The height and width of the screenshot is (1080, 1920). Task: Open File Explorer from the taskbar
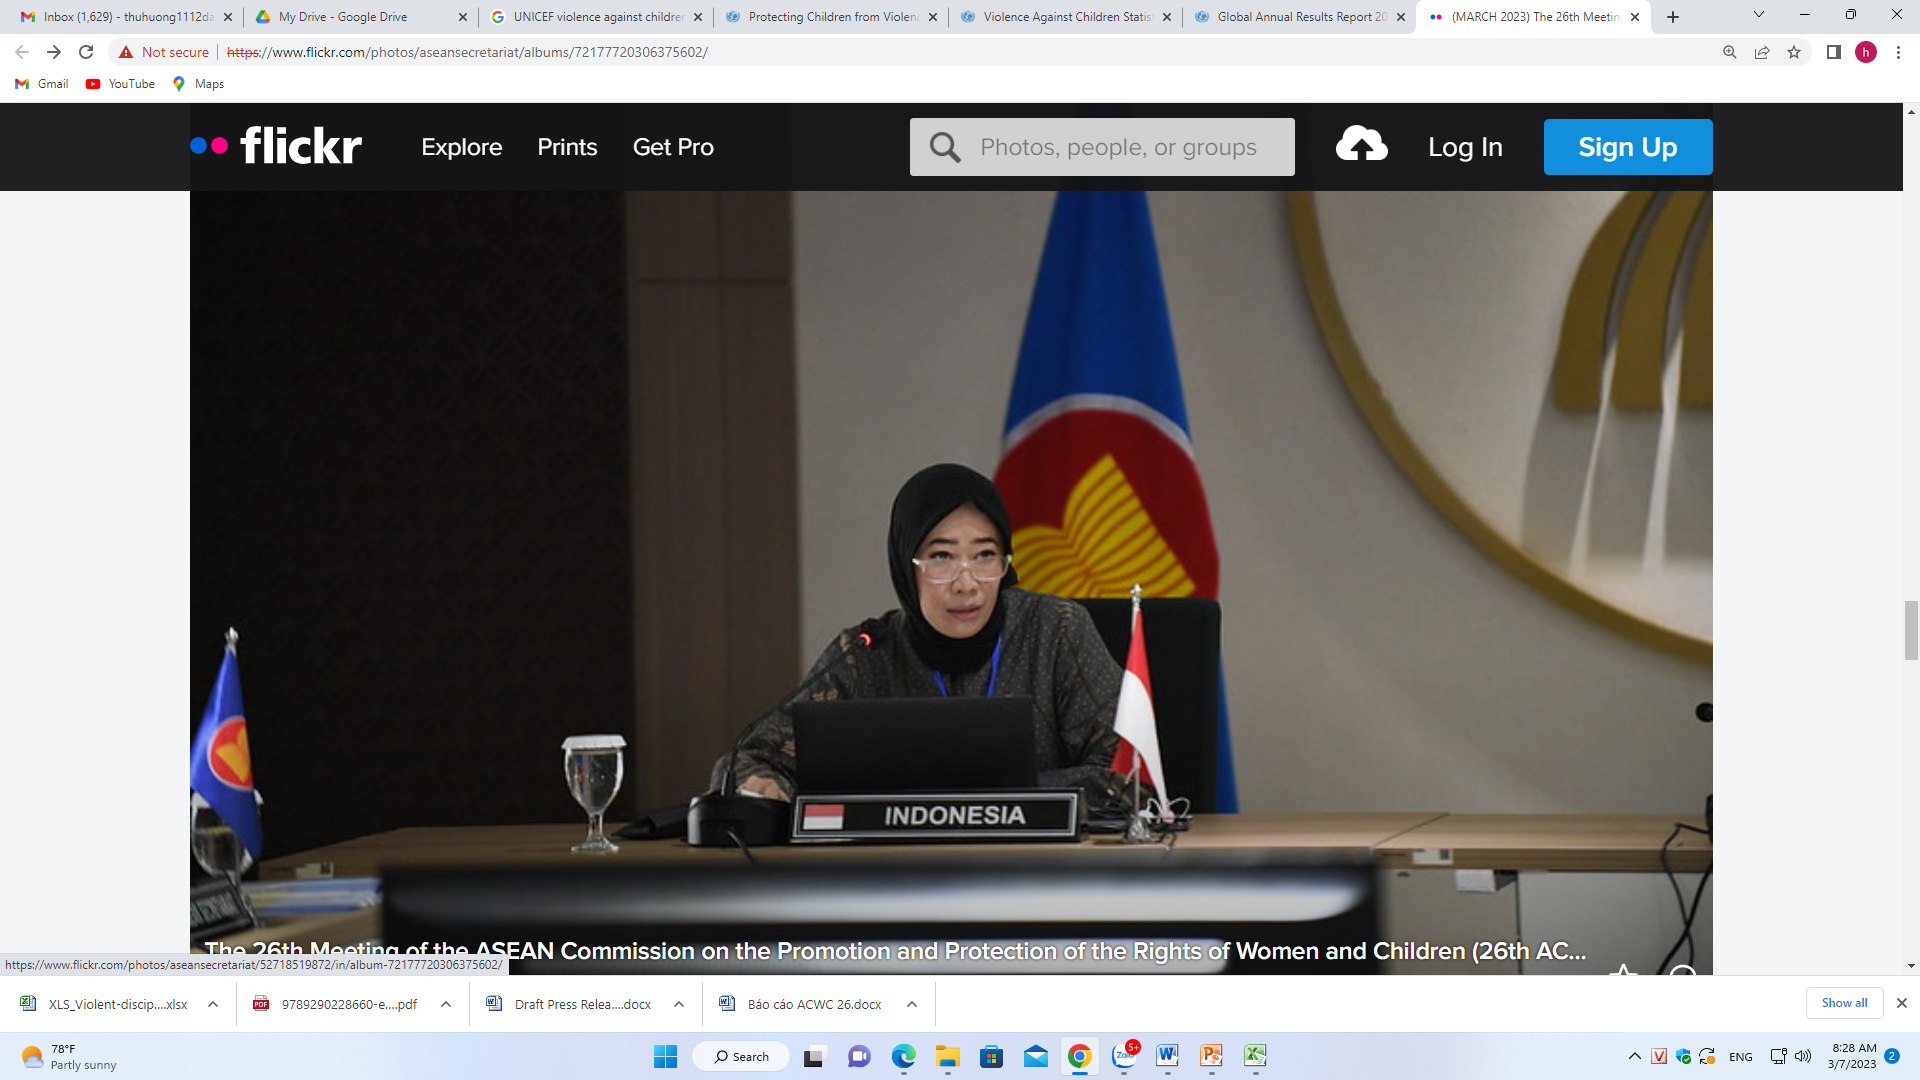coord(947,1056)
